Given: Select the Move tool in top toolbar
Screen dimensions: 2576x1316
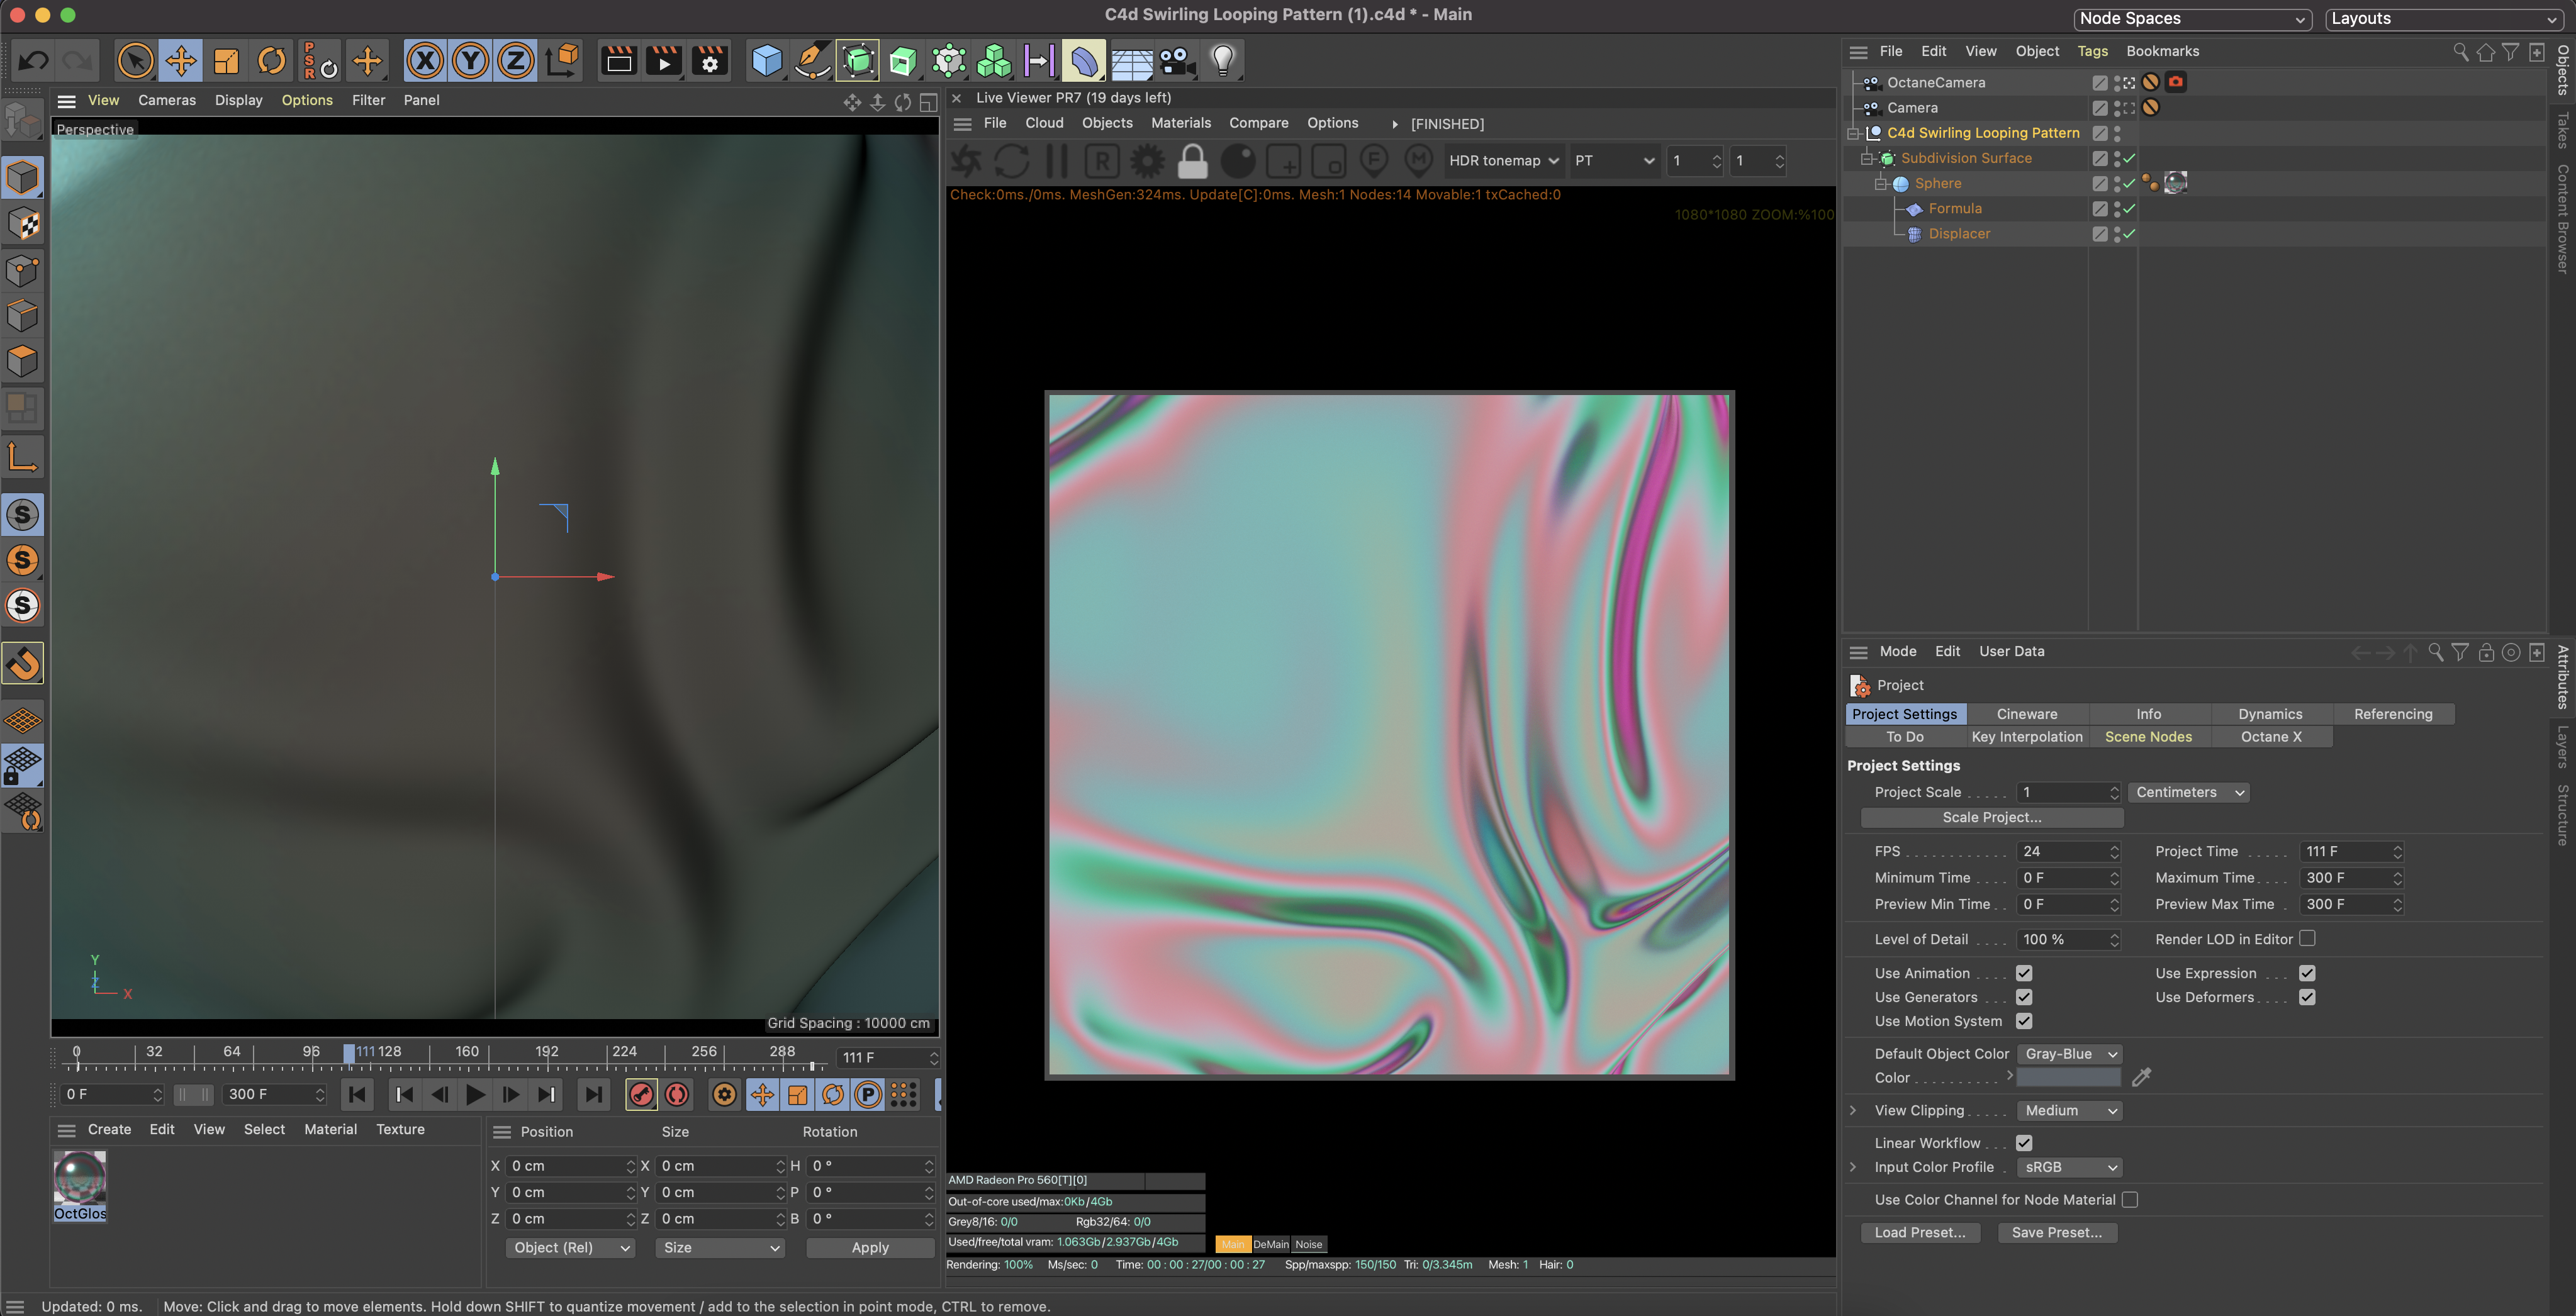Looking at the screenshot, I should (181, 61).
